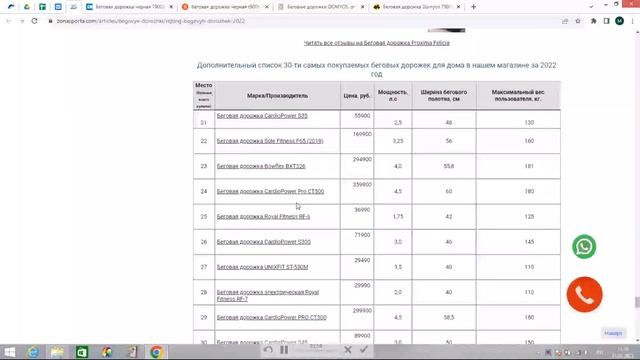Open the WhatsApp chat floating button

tap(584, 247)
